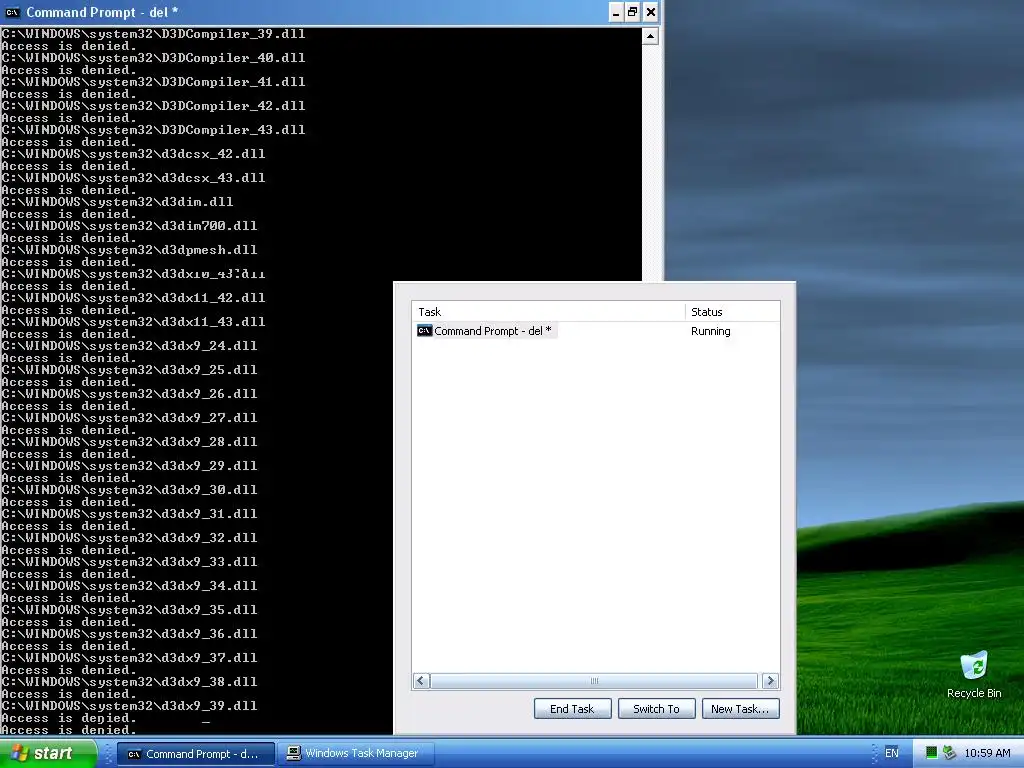The width and height of the screenshot is (1024, 768).
Task: Restore down the Command Prompt window
Action: tap(633, 12)
